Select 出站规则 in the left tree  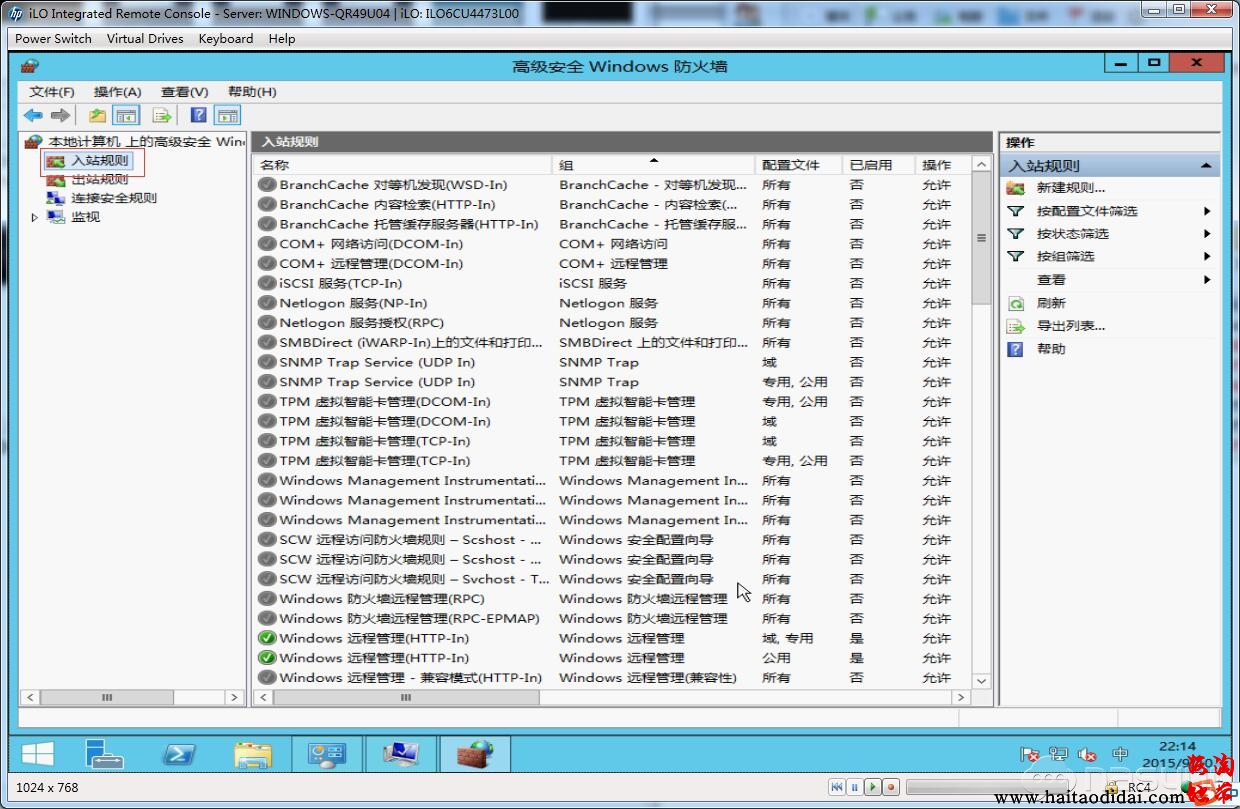[x=99, y=180]
